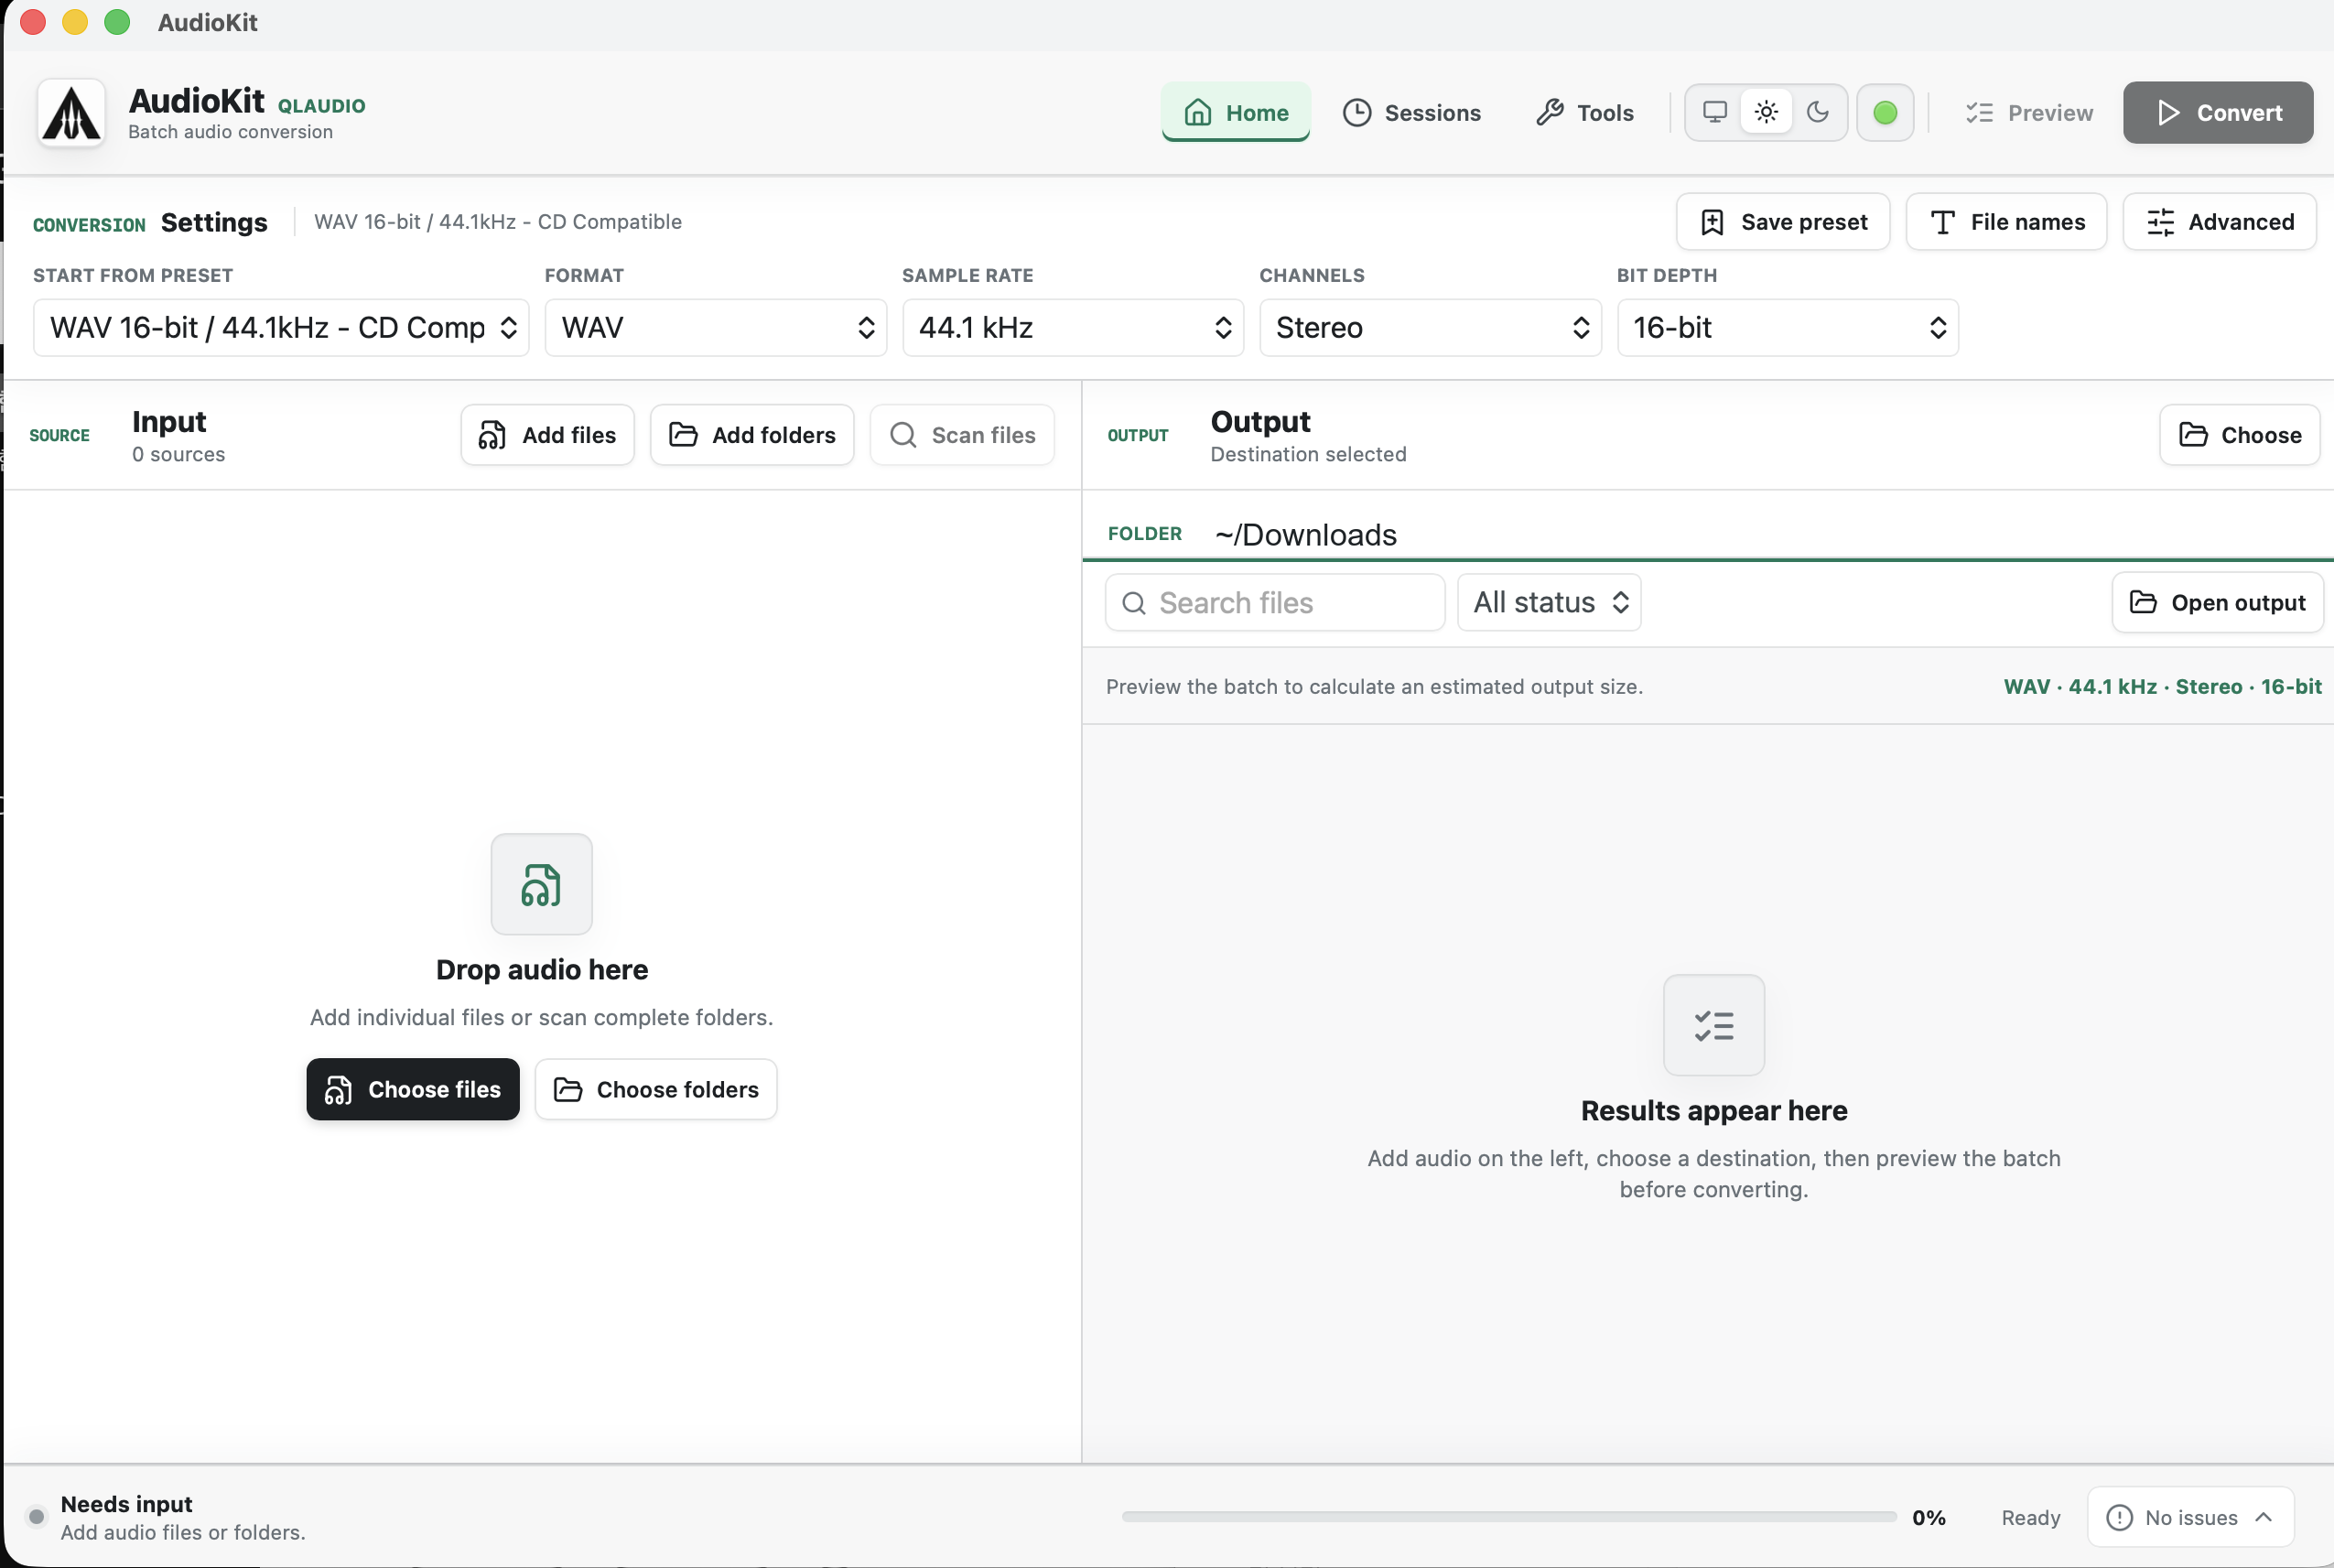The height and width of the screenshot is (1568, 2334).
Task: Click the Convert play triangle icon
Action: (x=2168, y=112)
